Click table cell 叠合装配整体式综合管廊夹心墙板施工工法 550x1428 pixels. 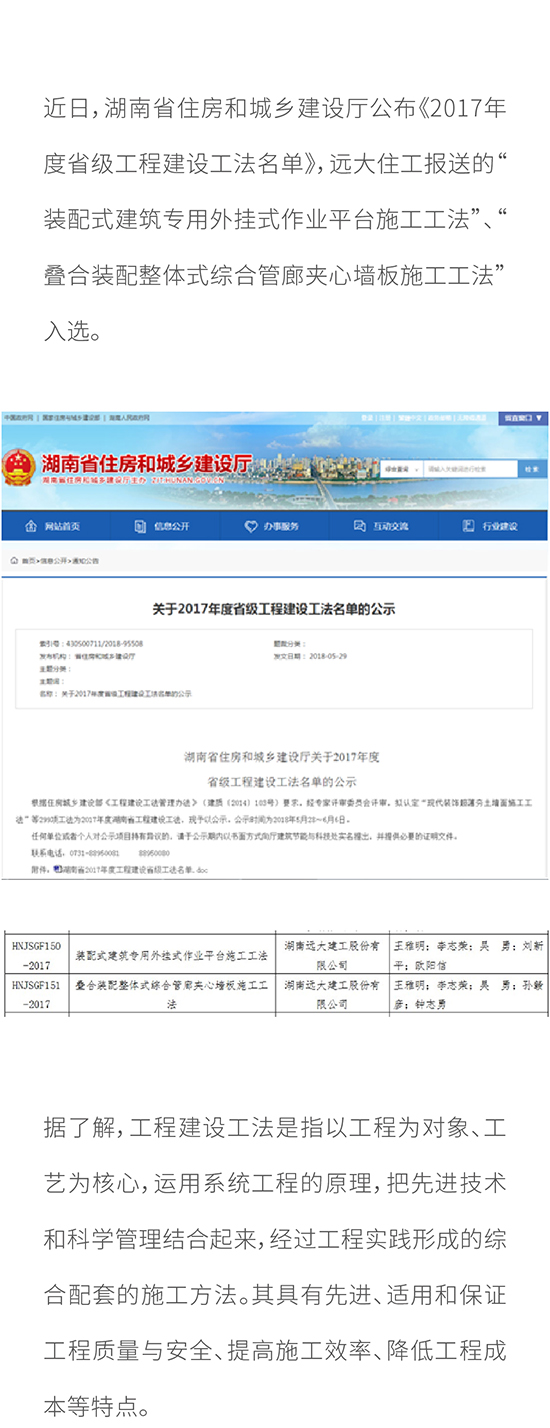(x=173, y=993)
